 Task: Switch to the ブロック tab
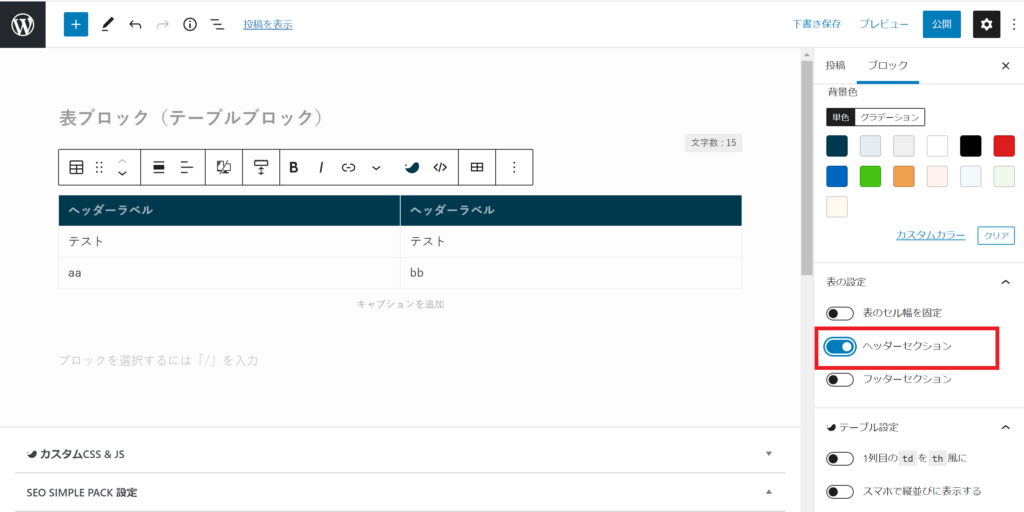point(888,65)
